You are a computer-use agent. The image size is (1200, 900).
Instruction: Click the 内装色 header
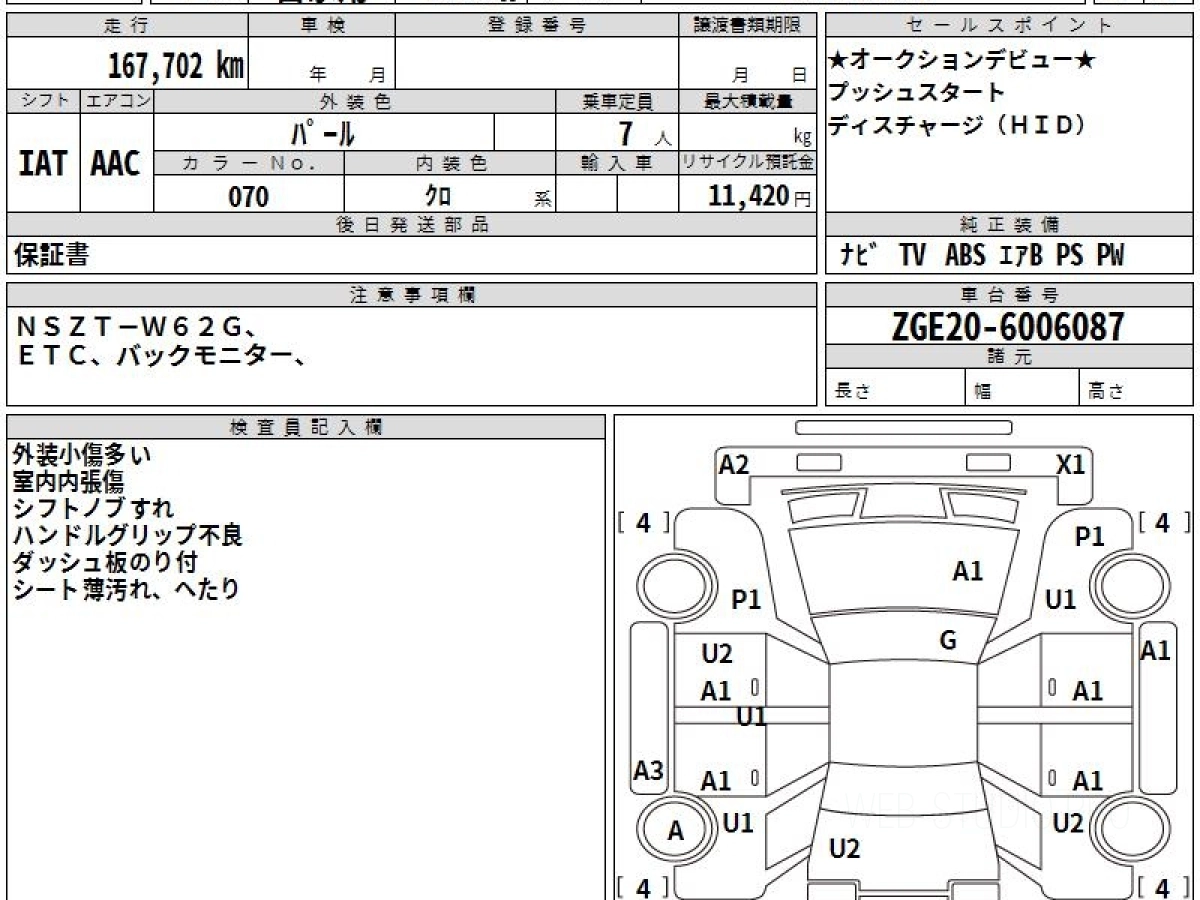449,163
